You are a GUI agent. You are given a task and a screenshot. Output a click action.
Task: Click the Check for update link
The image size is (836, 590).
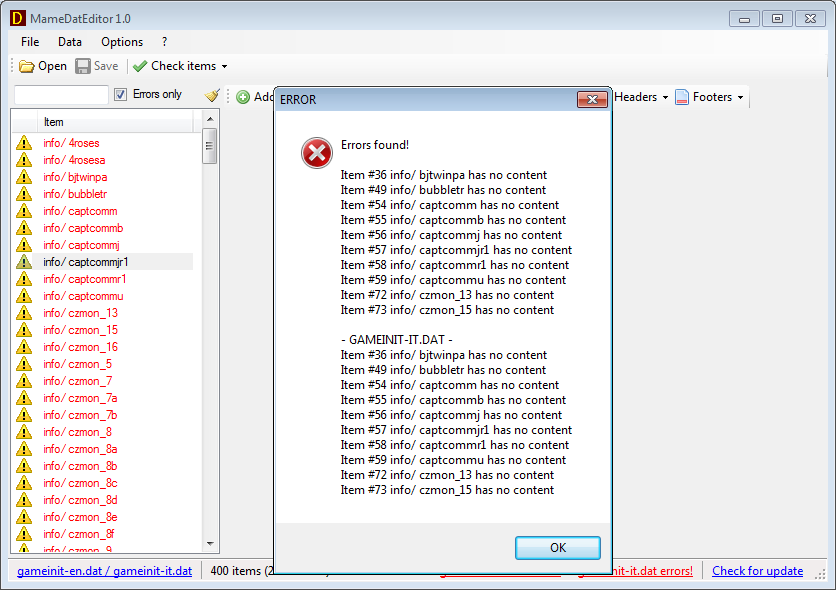(x=757, y=571)
